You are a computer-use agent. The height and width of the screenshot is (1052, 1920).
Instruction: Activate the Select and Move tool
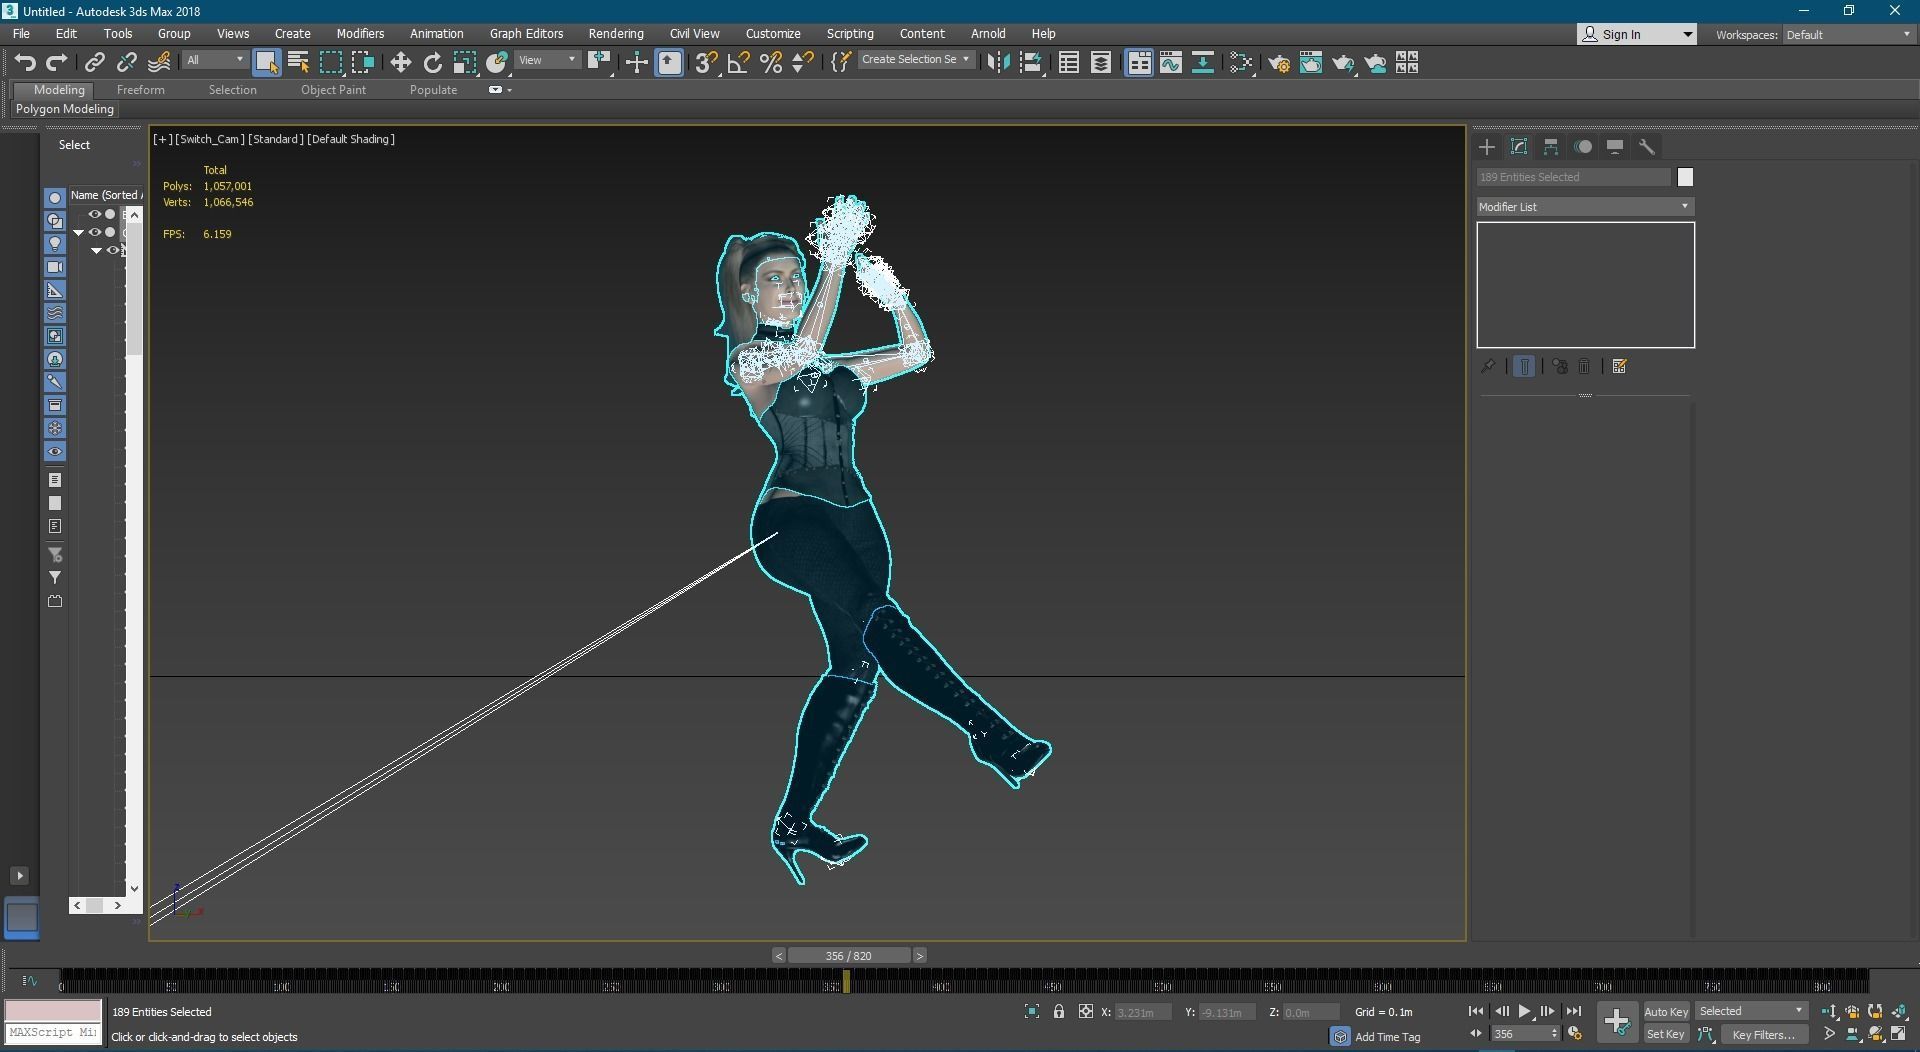[400, 63]
